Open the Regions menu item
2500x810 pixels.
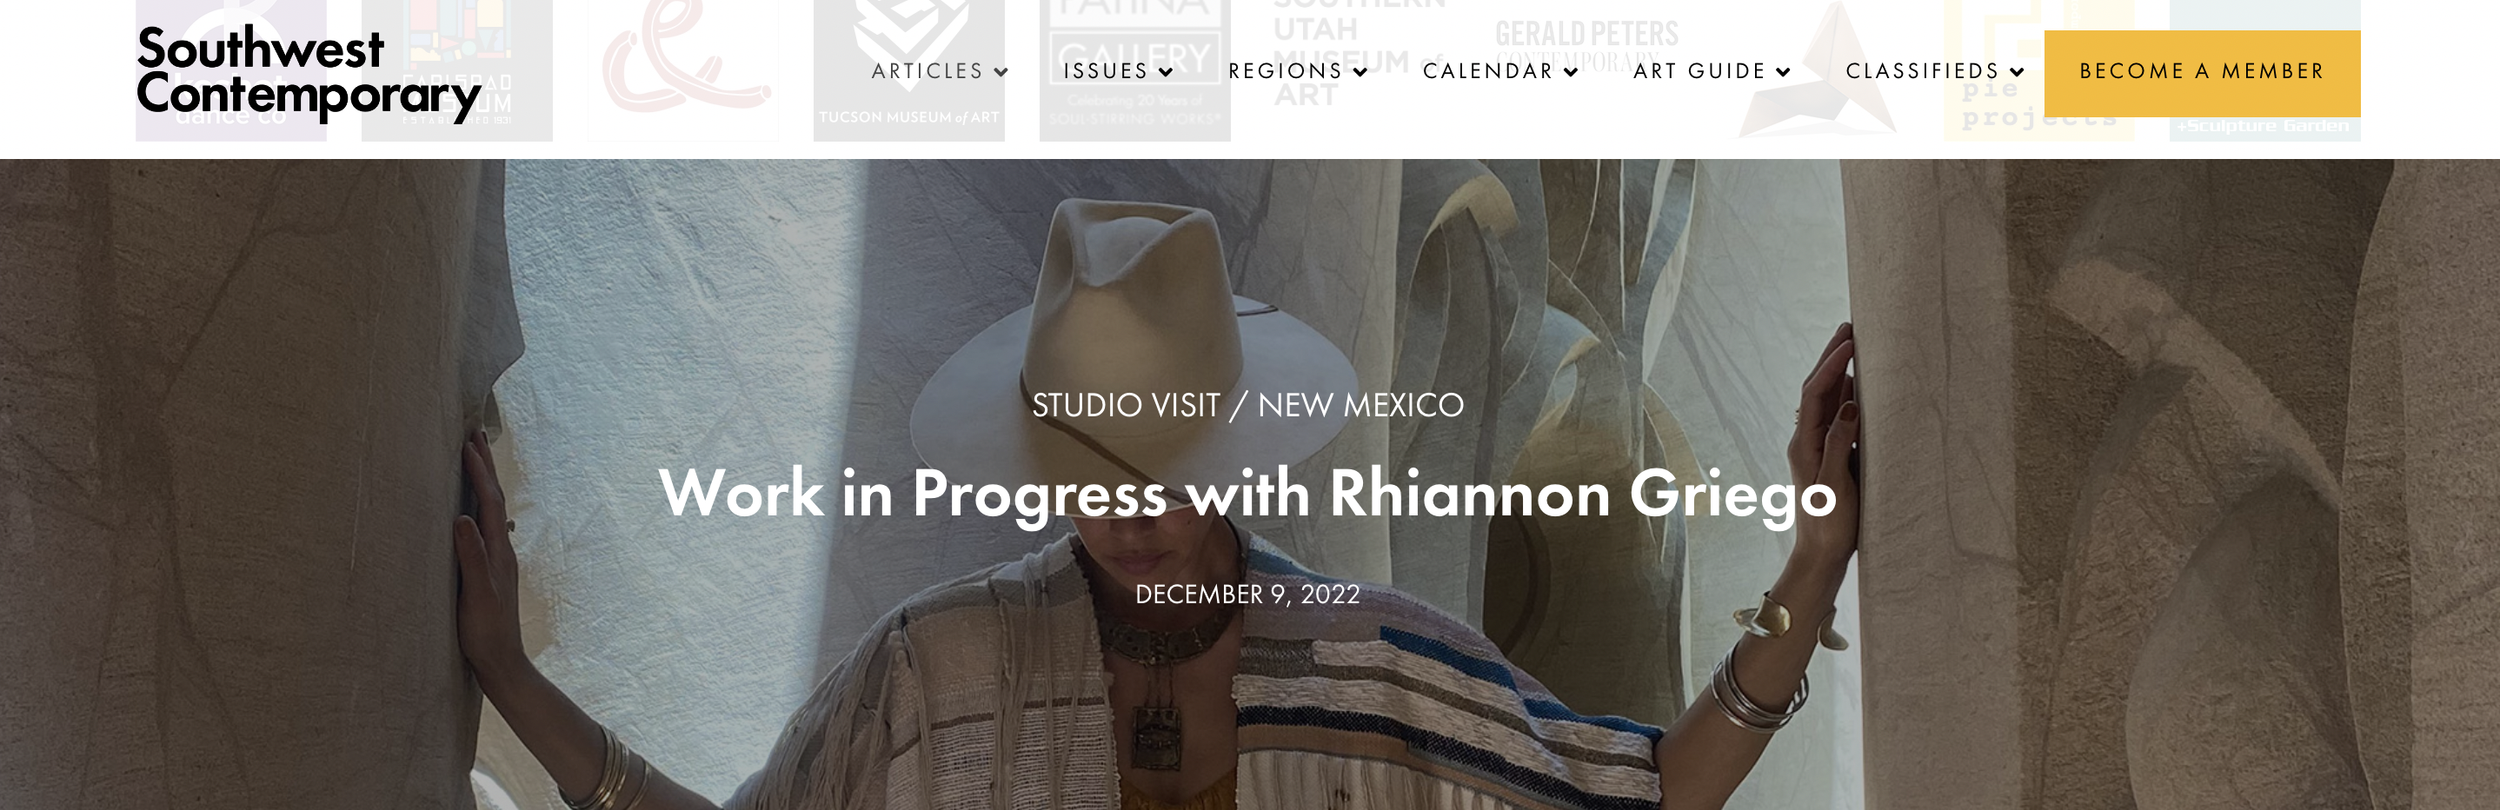click(x=1286, y=71)
